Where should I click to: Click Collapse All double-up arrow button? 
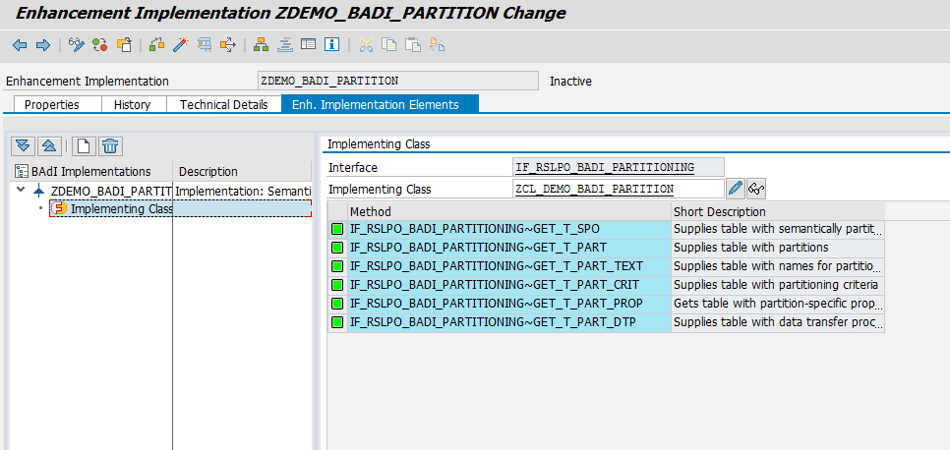pos(49,146)
